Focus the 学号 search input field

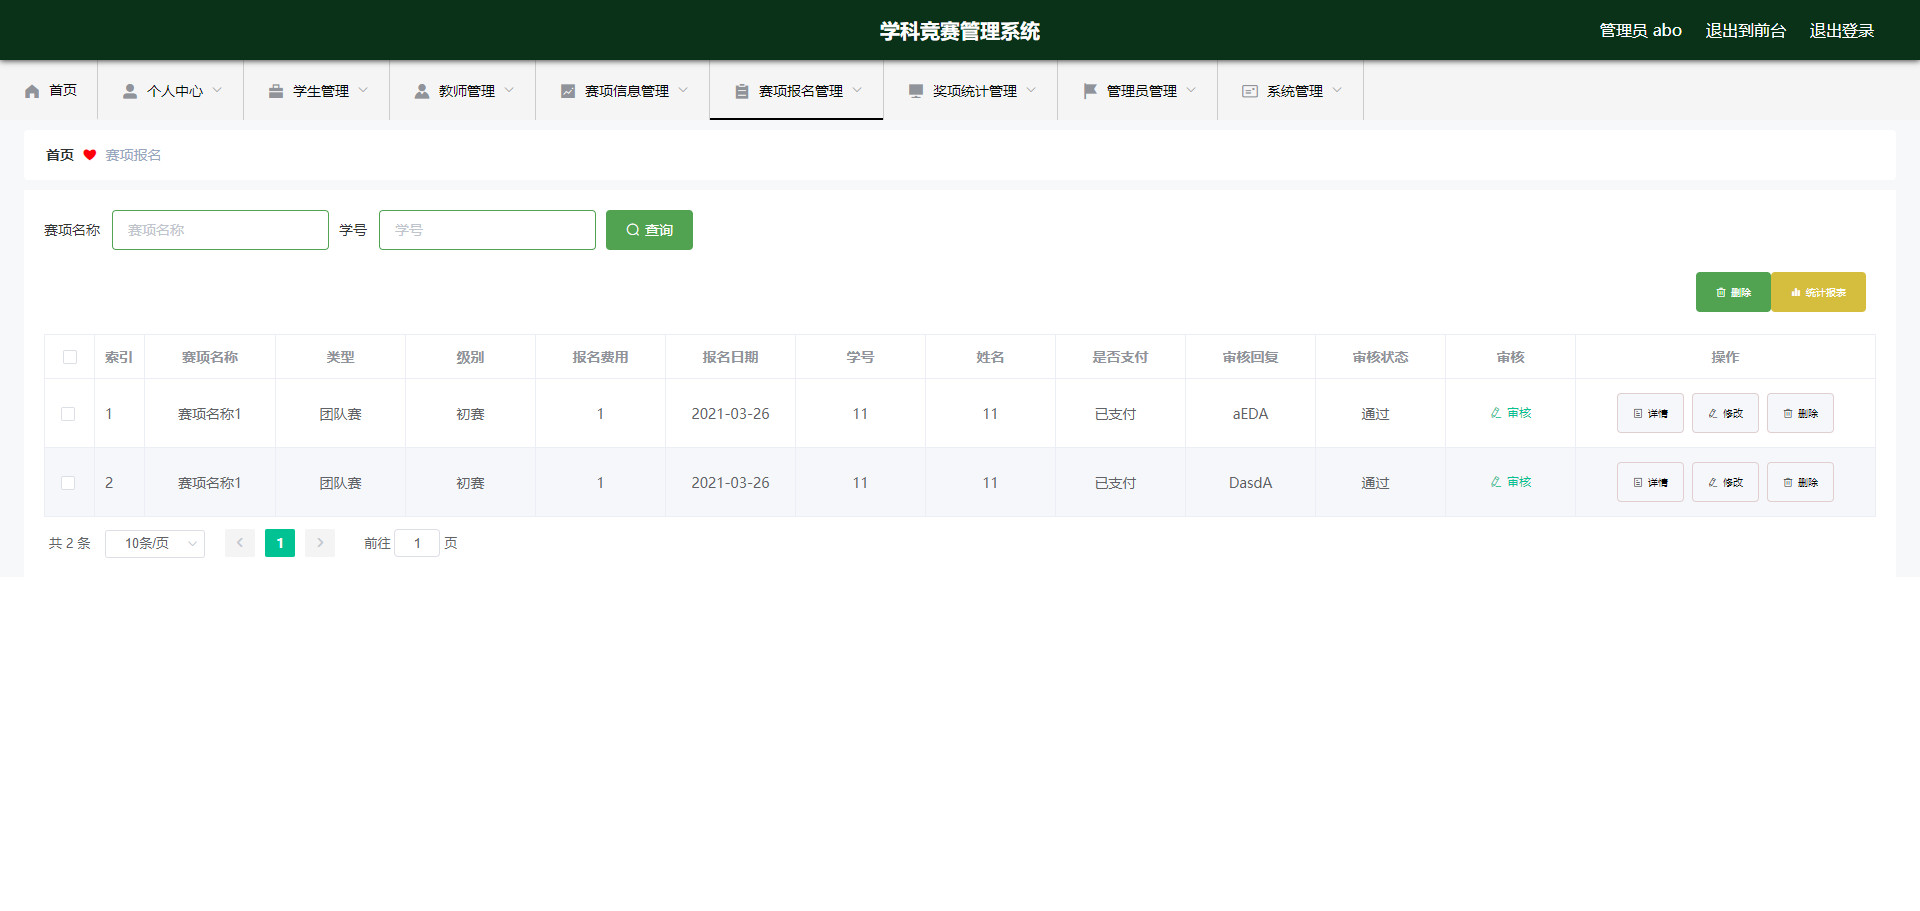tap(487, 230)
